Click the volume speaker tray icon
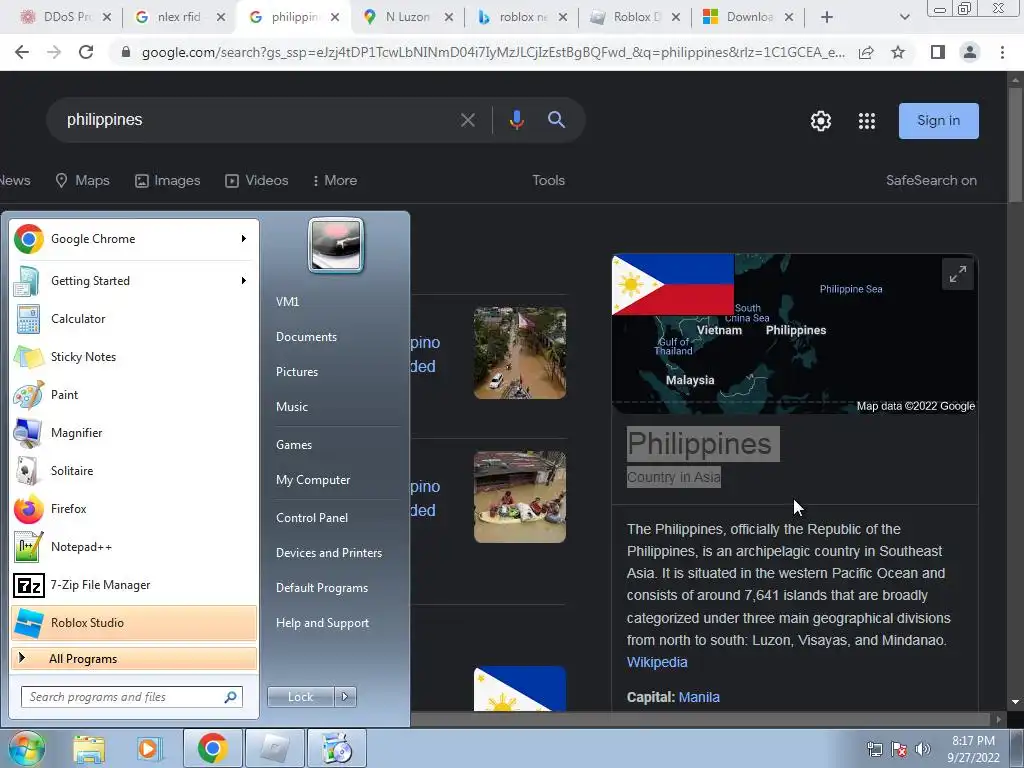The height and width of the screenshot is (768, 1024). pos(923,749)
